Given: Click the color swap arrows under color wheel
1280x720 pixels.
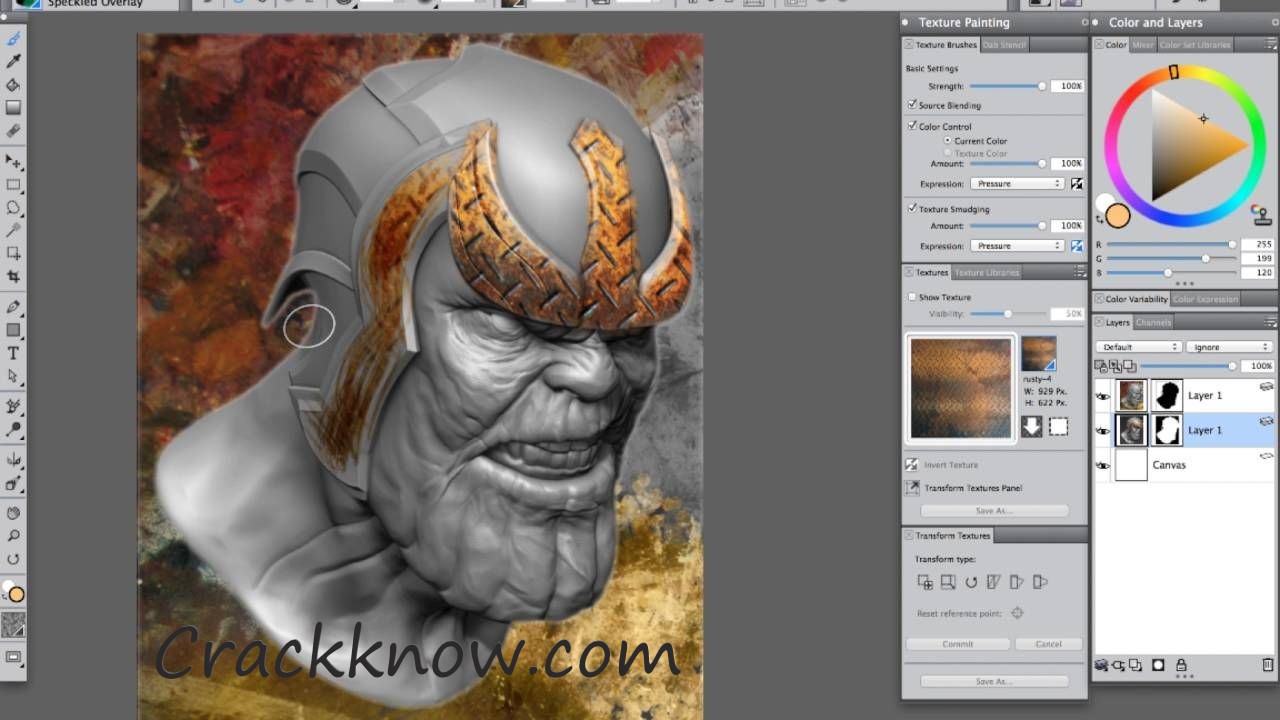Looking at the screenshot, I should click(x=1099, y=219).
